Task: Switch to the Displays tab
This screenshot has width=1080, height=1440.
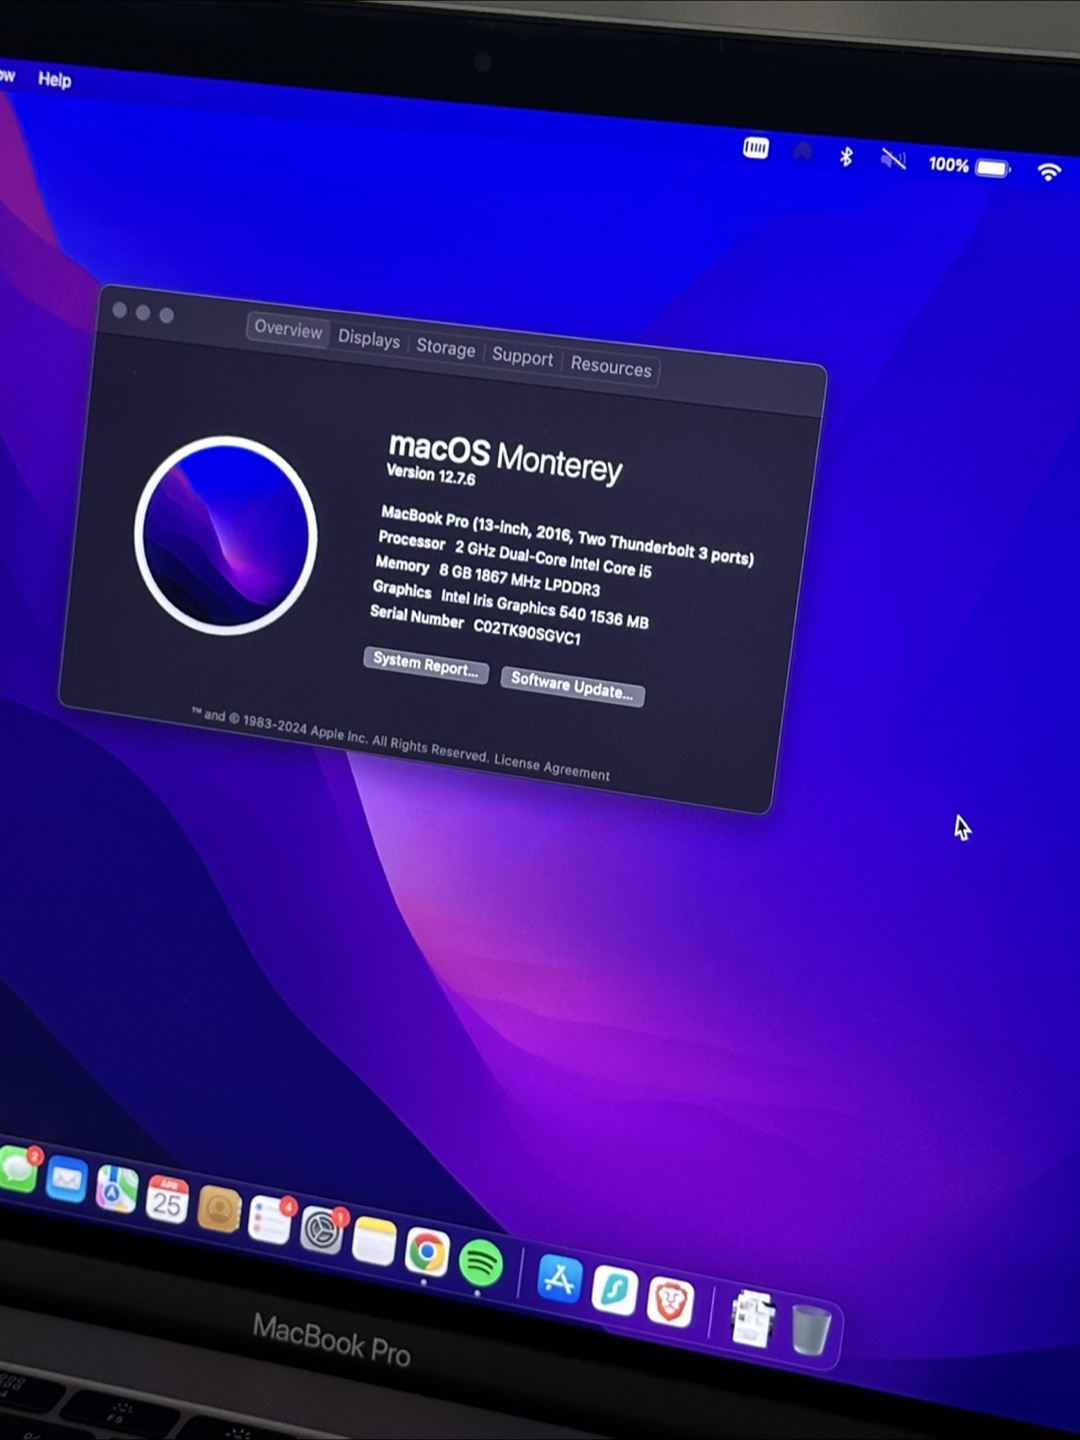Action: tap(369, 338)
